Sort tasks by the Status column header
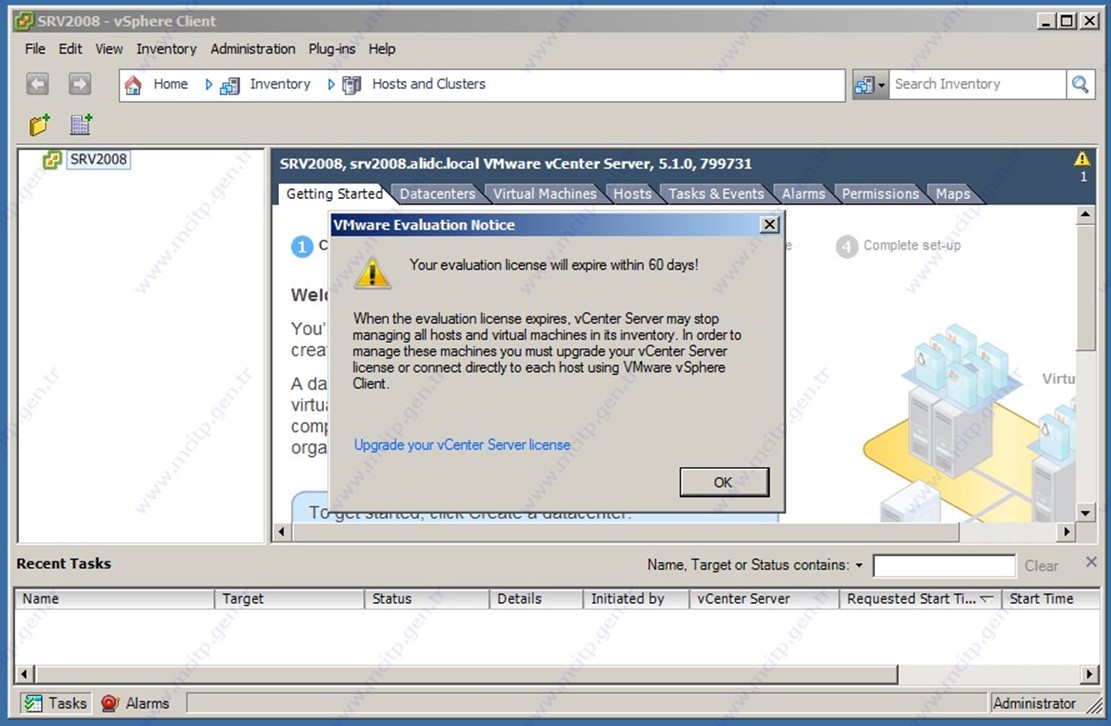This screenshot has width=1111, height=726. (x=427, y=599)
